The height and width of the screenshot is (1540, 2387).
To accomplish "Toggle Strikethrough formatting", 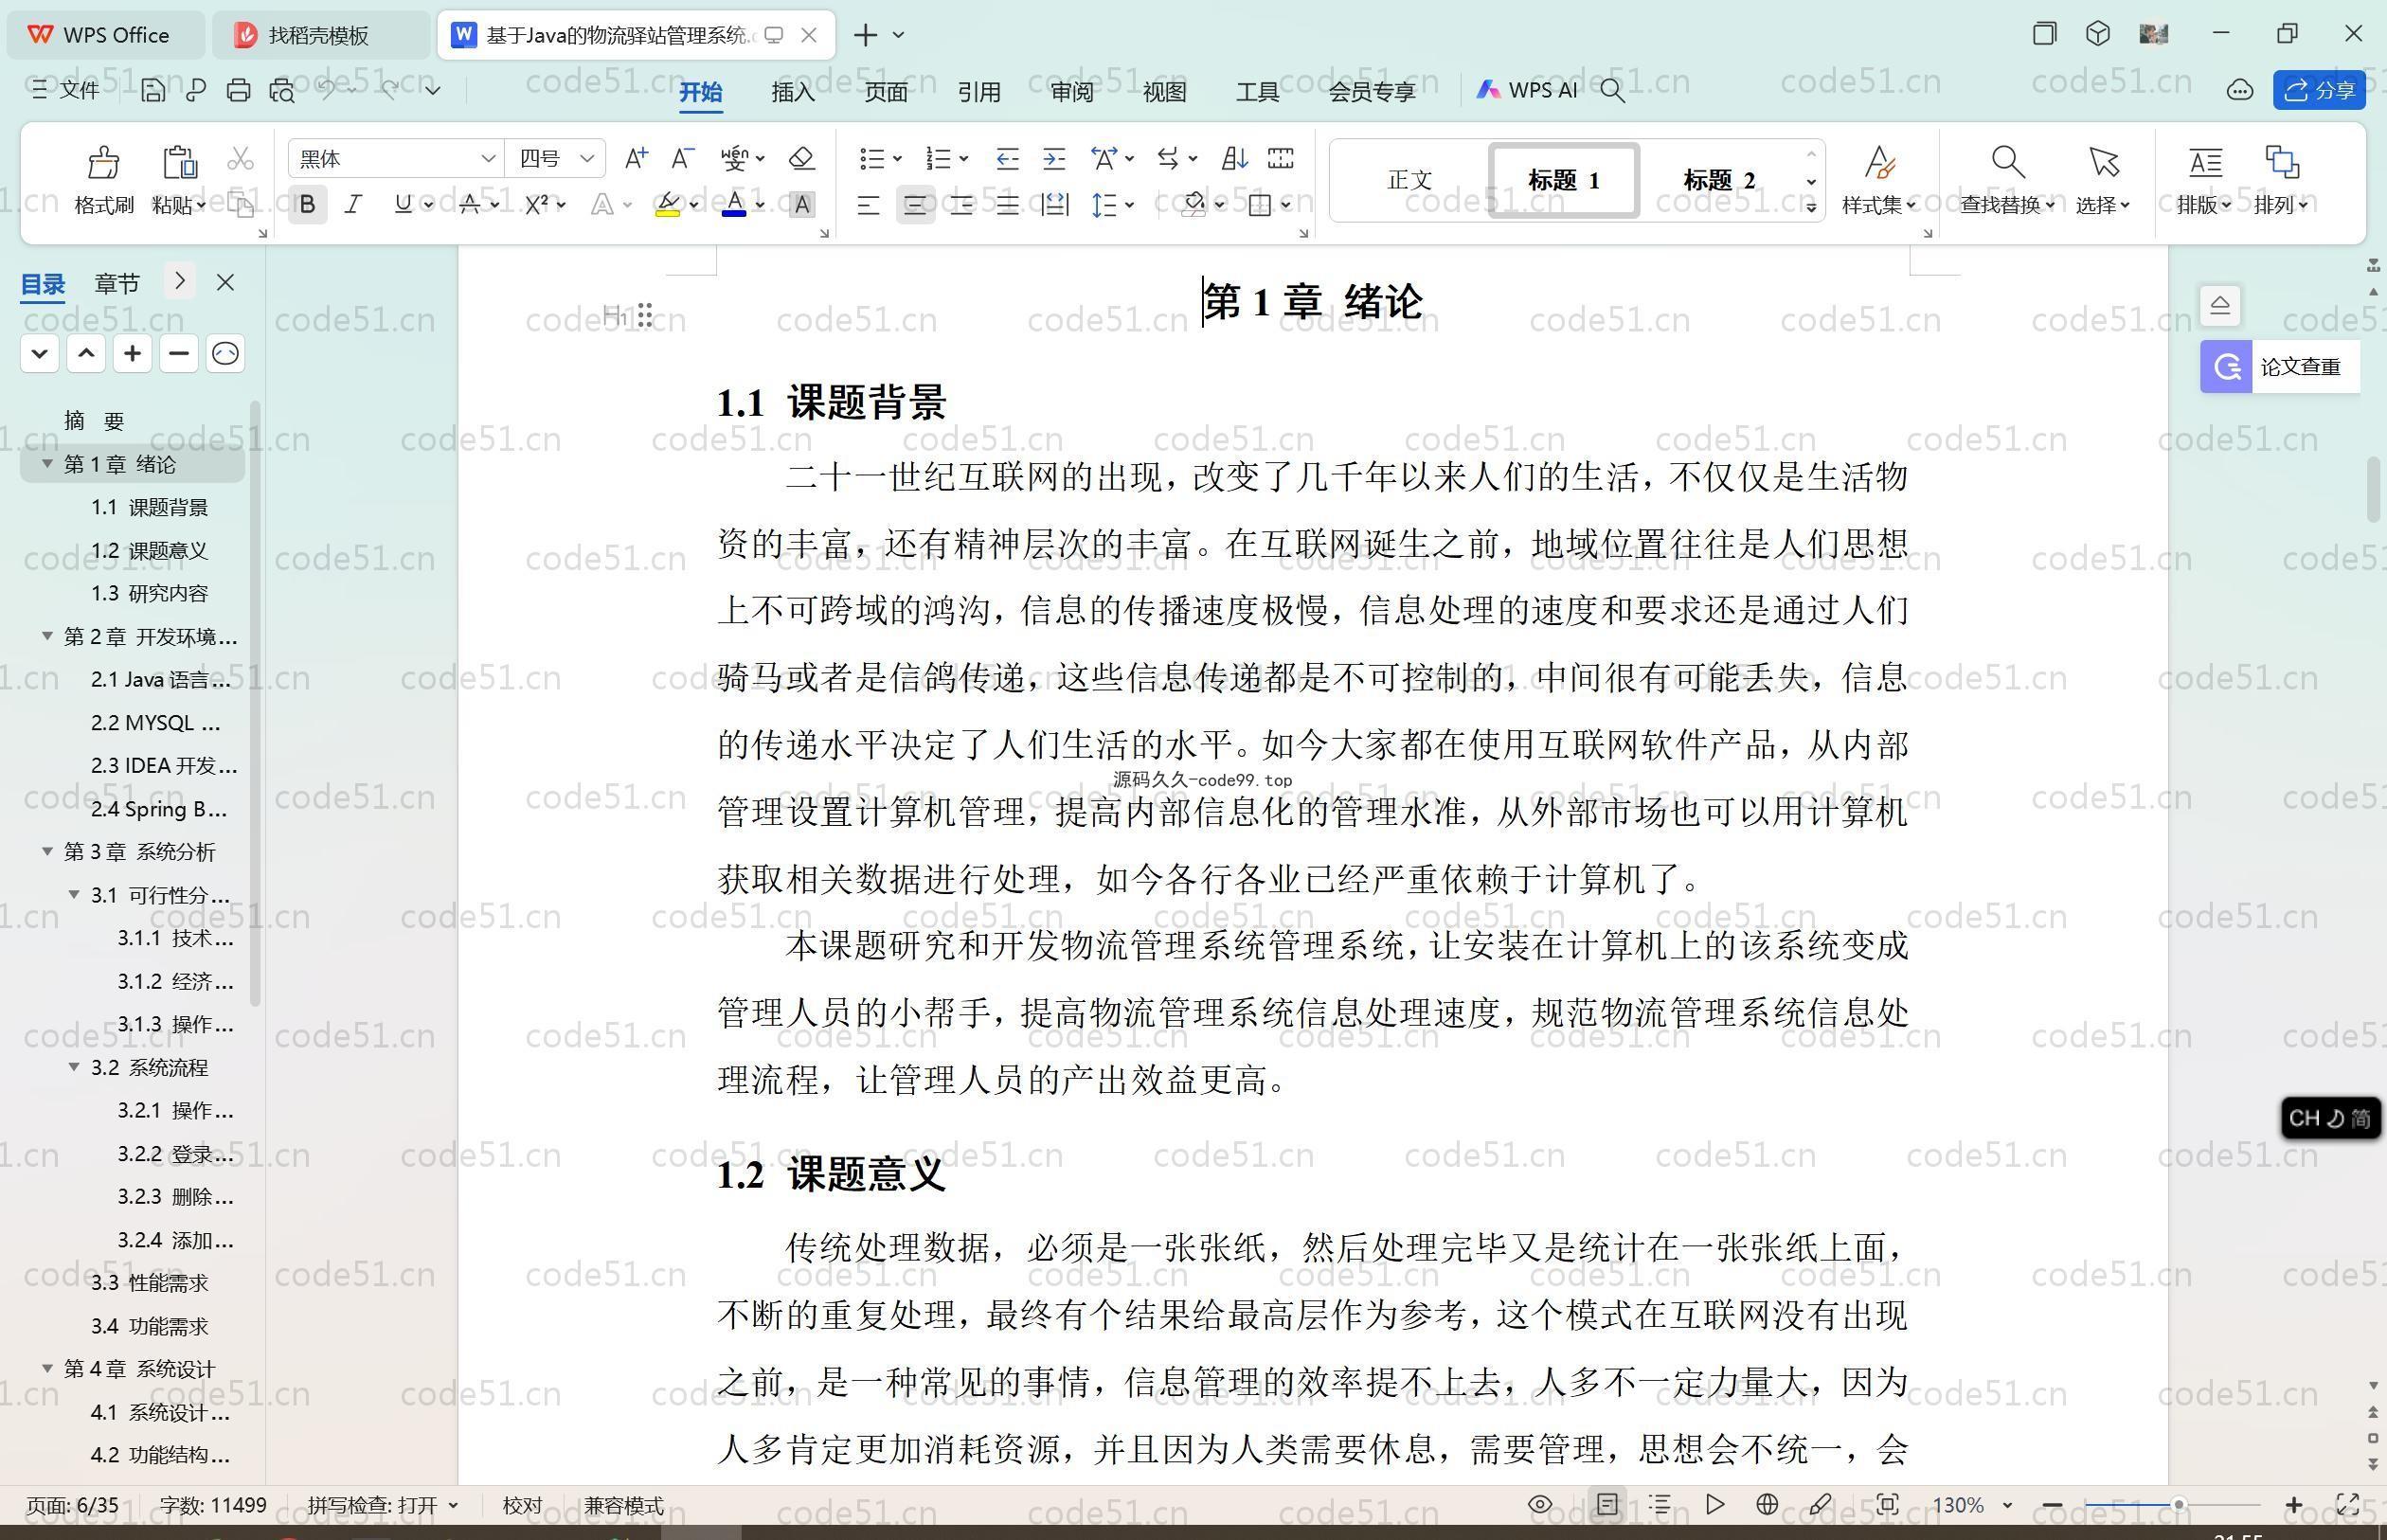I will 469,205.
